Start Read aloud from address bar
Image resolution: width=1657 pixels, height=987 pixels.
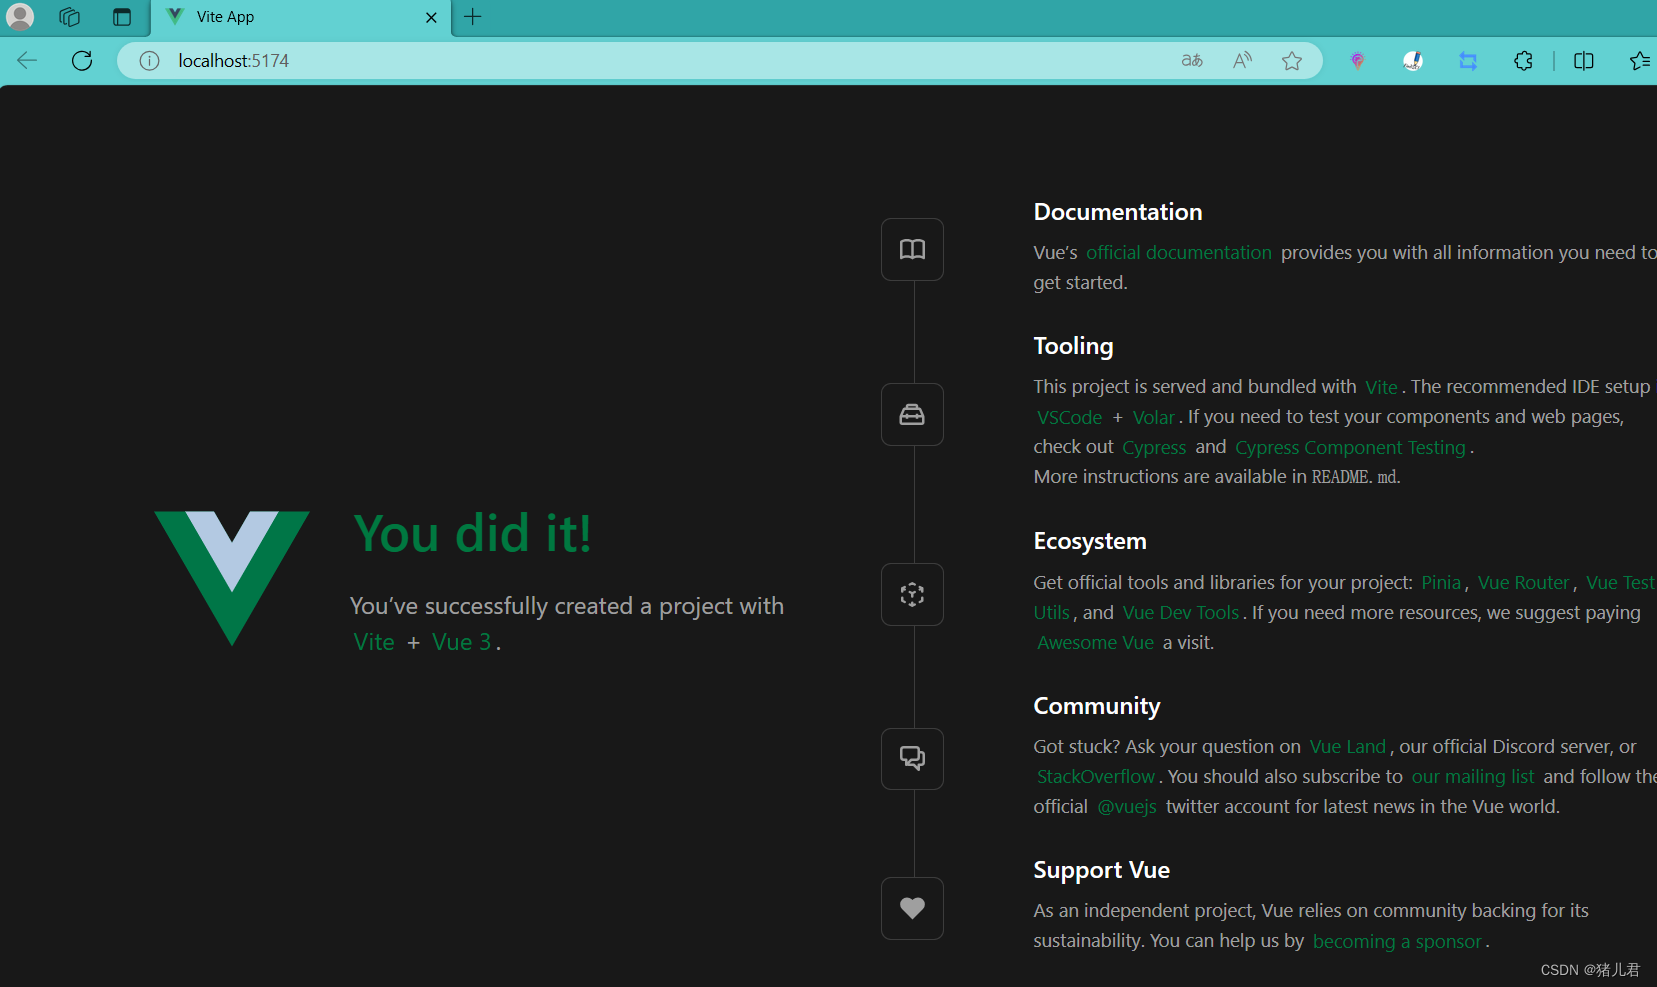tap(1242, 61)
